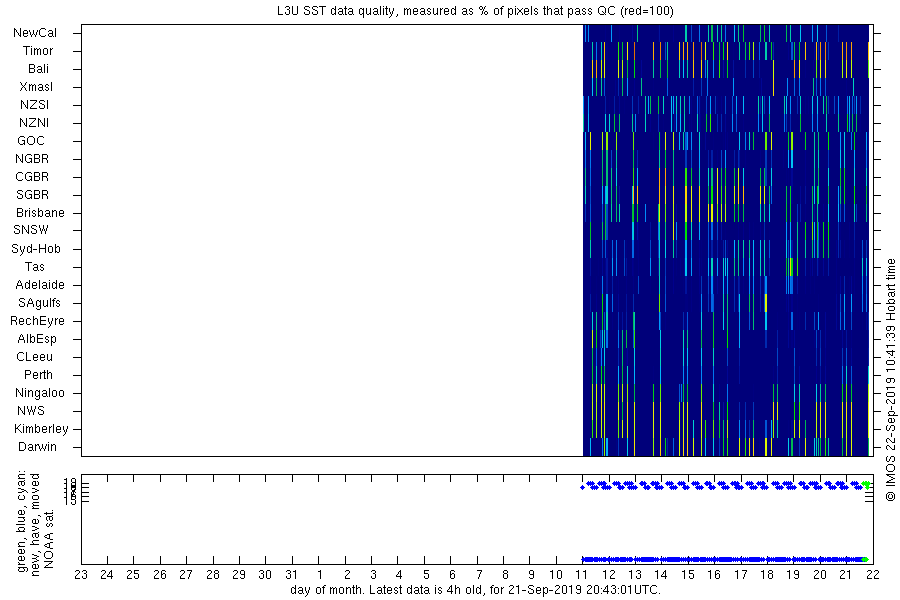This screenshot has width=900, height=600.
Task: Click the NZNI row label
Action: coord(34,123)
